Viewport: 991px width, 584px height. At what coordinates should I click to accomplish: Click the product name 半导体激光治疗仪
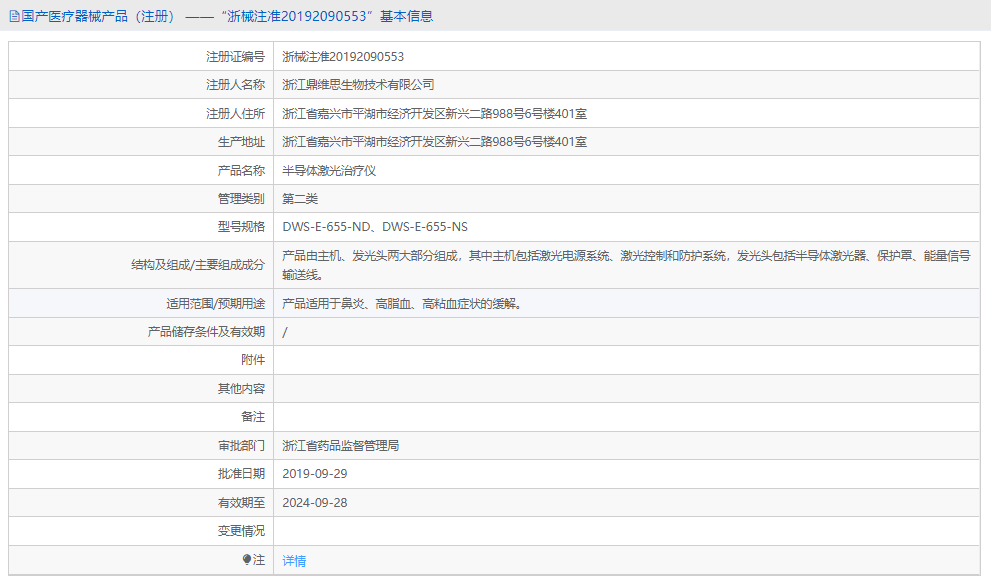tap(327, 170)
